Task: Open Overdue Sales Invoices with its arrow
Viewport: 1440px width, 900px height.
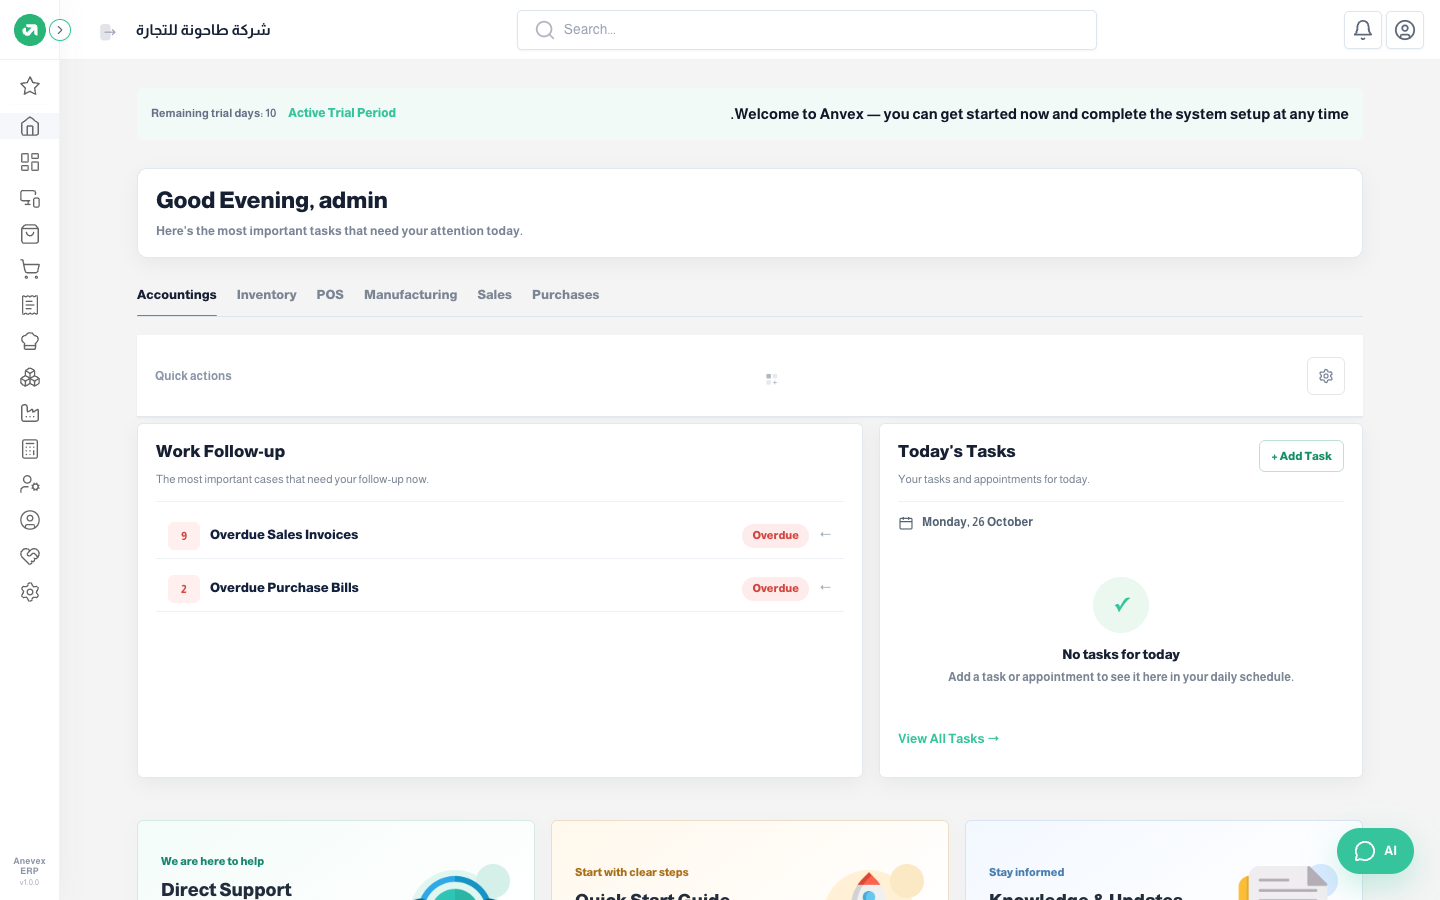Action: (x=825, y=535)
